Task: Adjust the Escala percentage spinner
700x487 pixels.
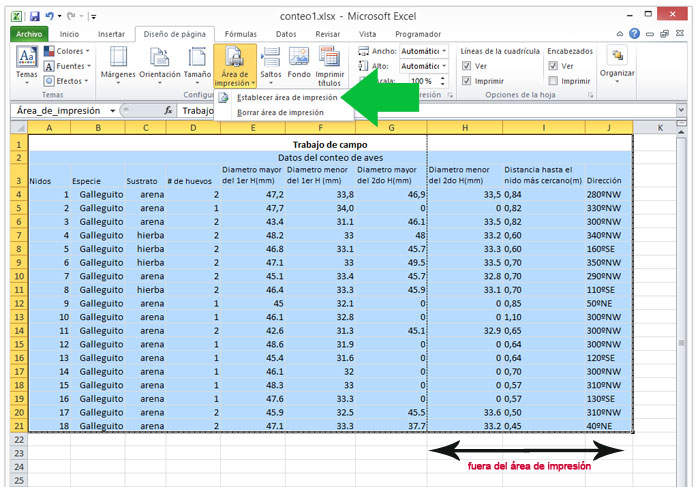Action: click(442, 81)
